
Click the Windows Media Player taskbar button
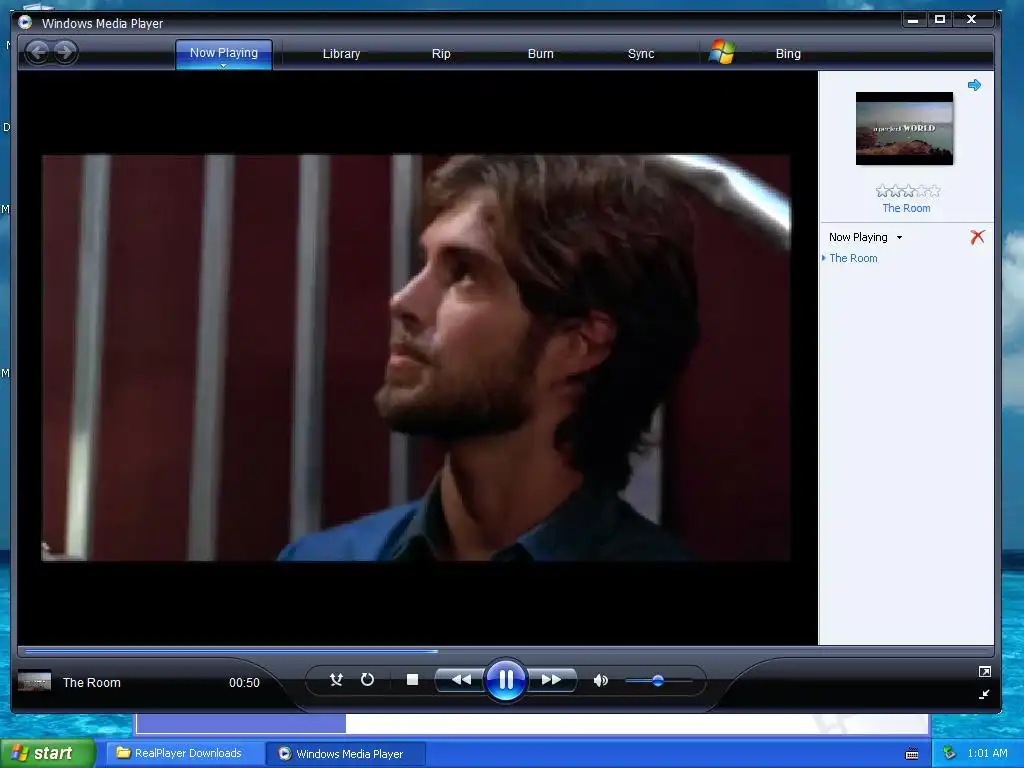point(345,754)
